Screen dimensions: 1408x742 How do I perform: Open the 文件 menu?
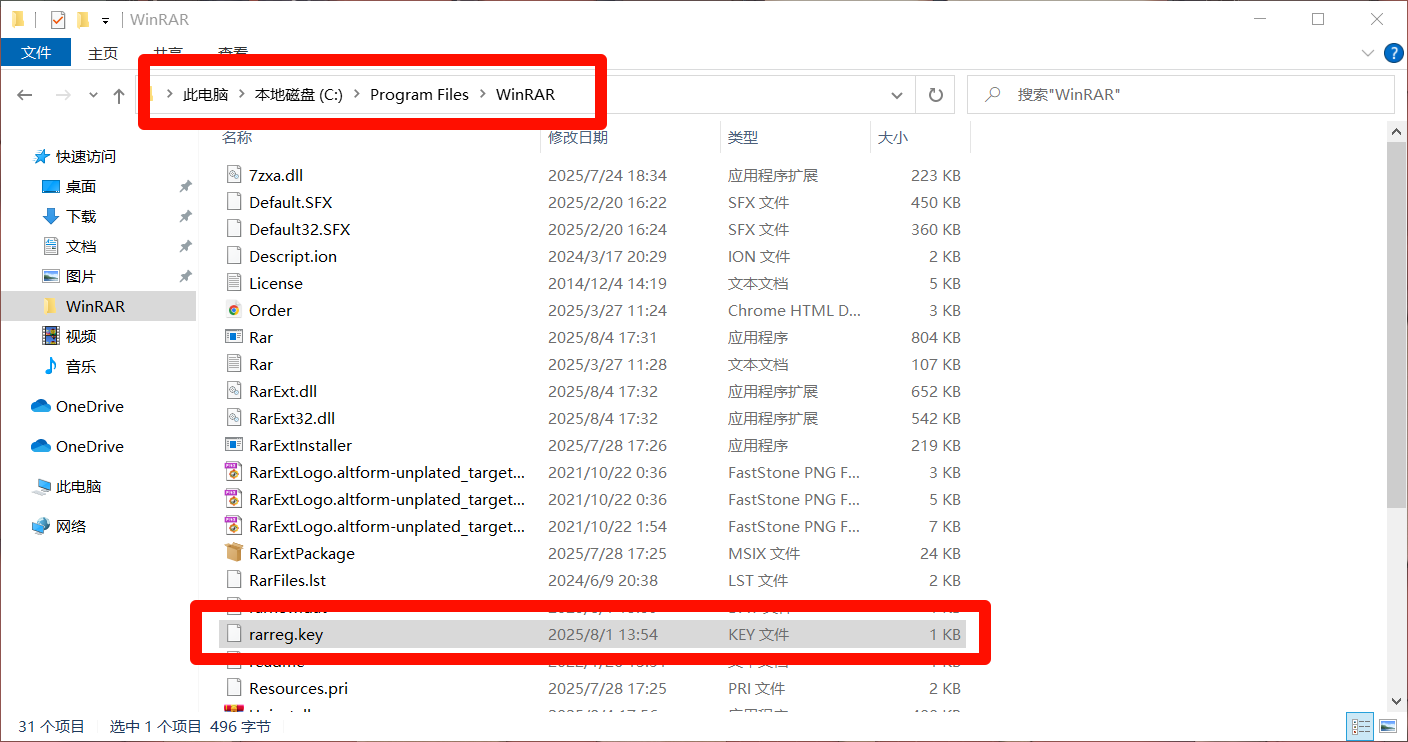pos(36,53)
